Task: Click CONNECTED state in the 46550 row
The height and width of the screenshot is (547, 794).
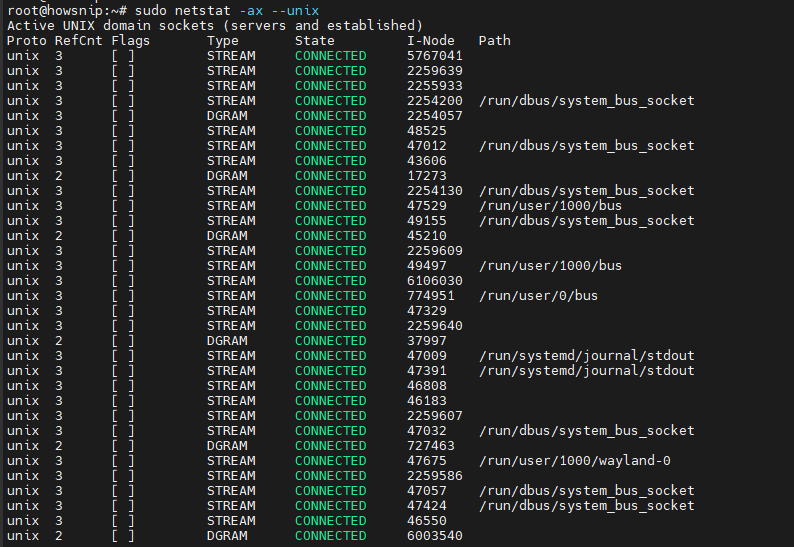Action: click(x=331, y=521)
